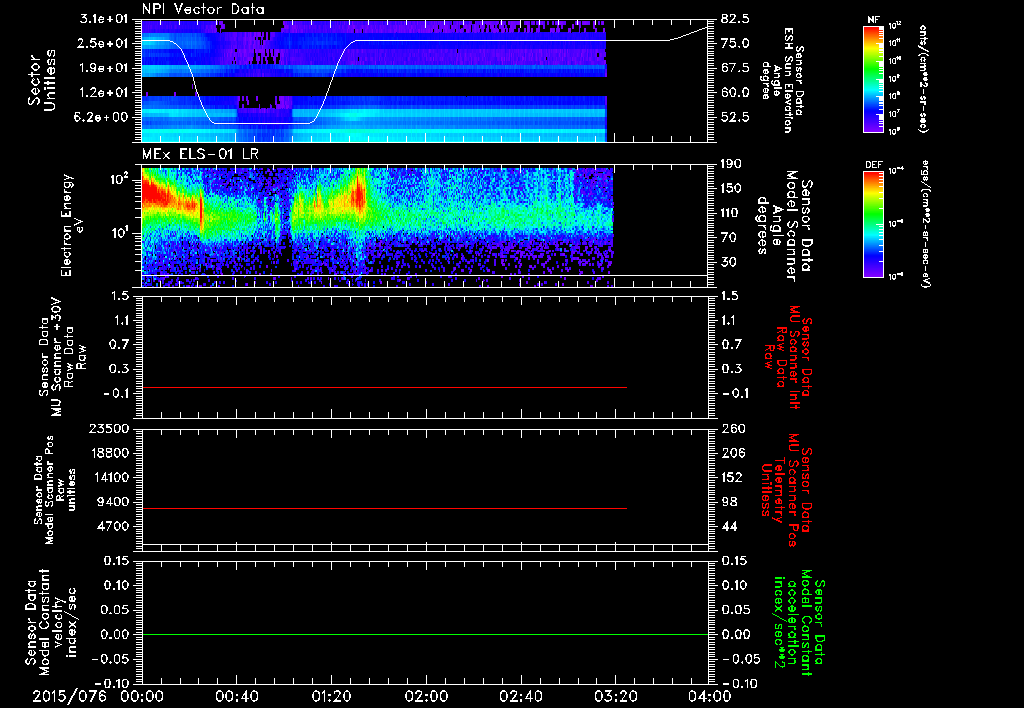Click the "18800" scanner position tick label
Image resolution: width=1024 pixels, height=708 pixels.
point(112,453)
